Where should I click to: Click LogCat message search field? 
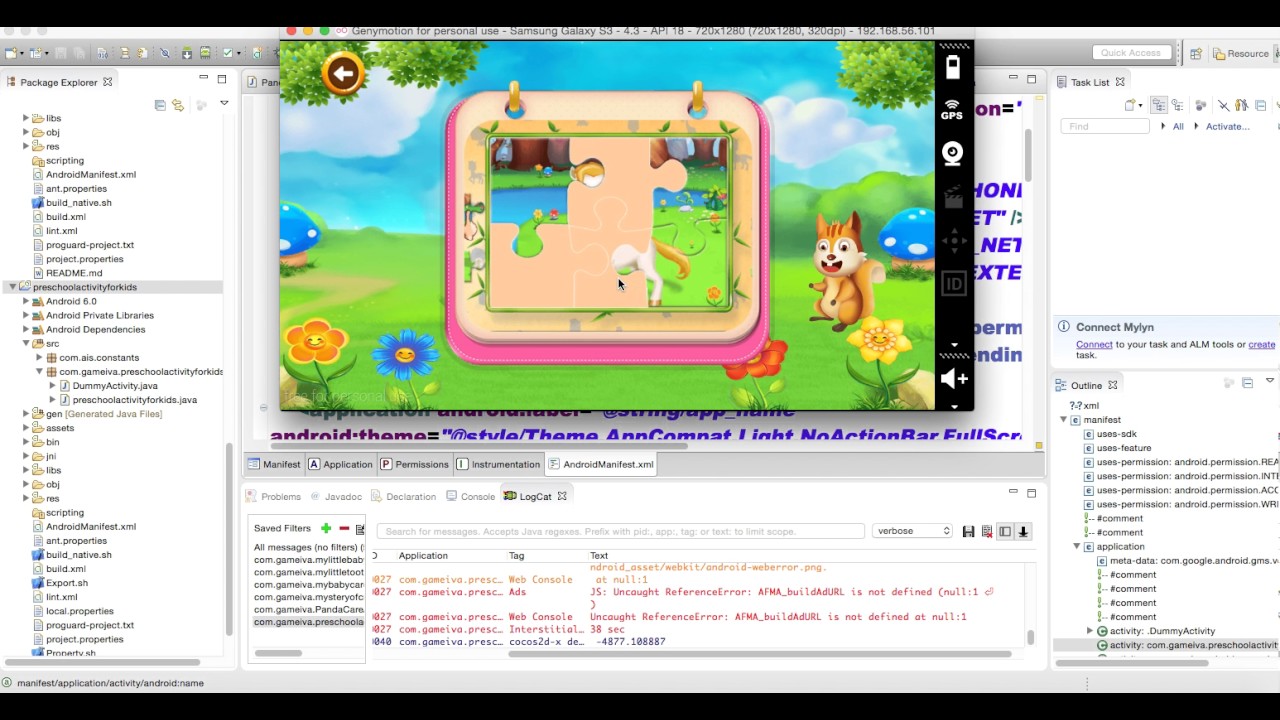tap(620, 531)
